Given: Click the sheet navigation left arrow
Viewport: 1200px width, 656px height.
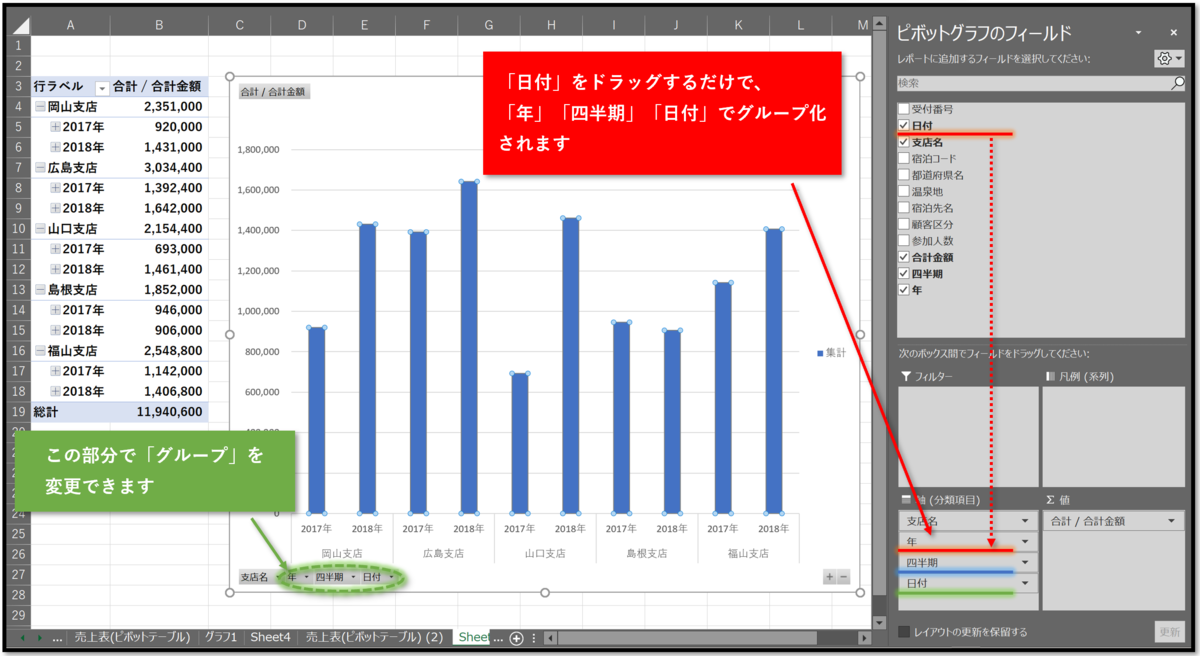Looking at the screenshot, I should pos(23,640).
